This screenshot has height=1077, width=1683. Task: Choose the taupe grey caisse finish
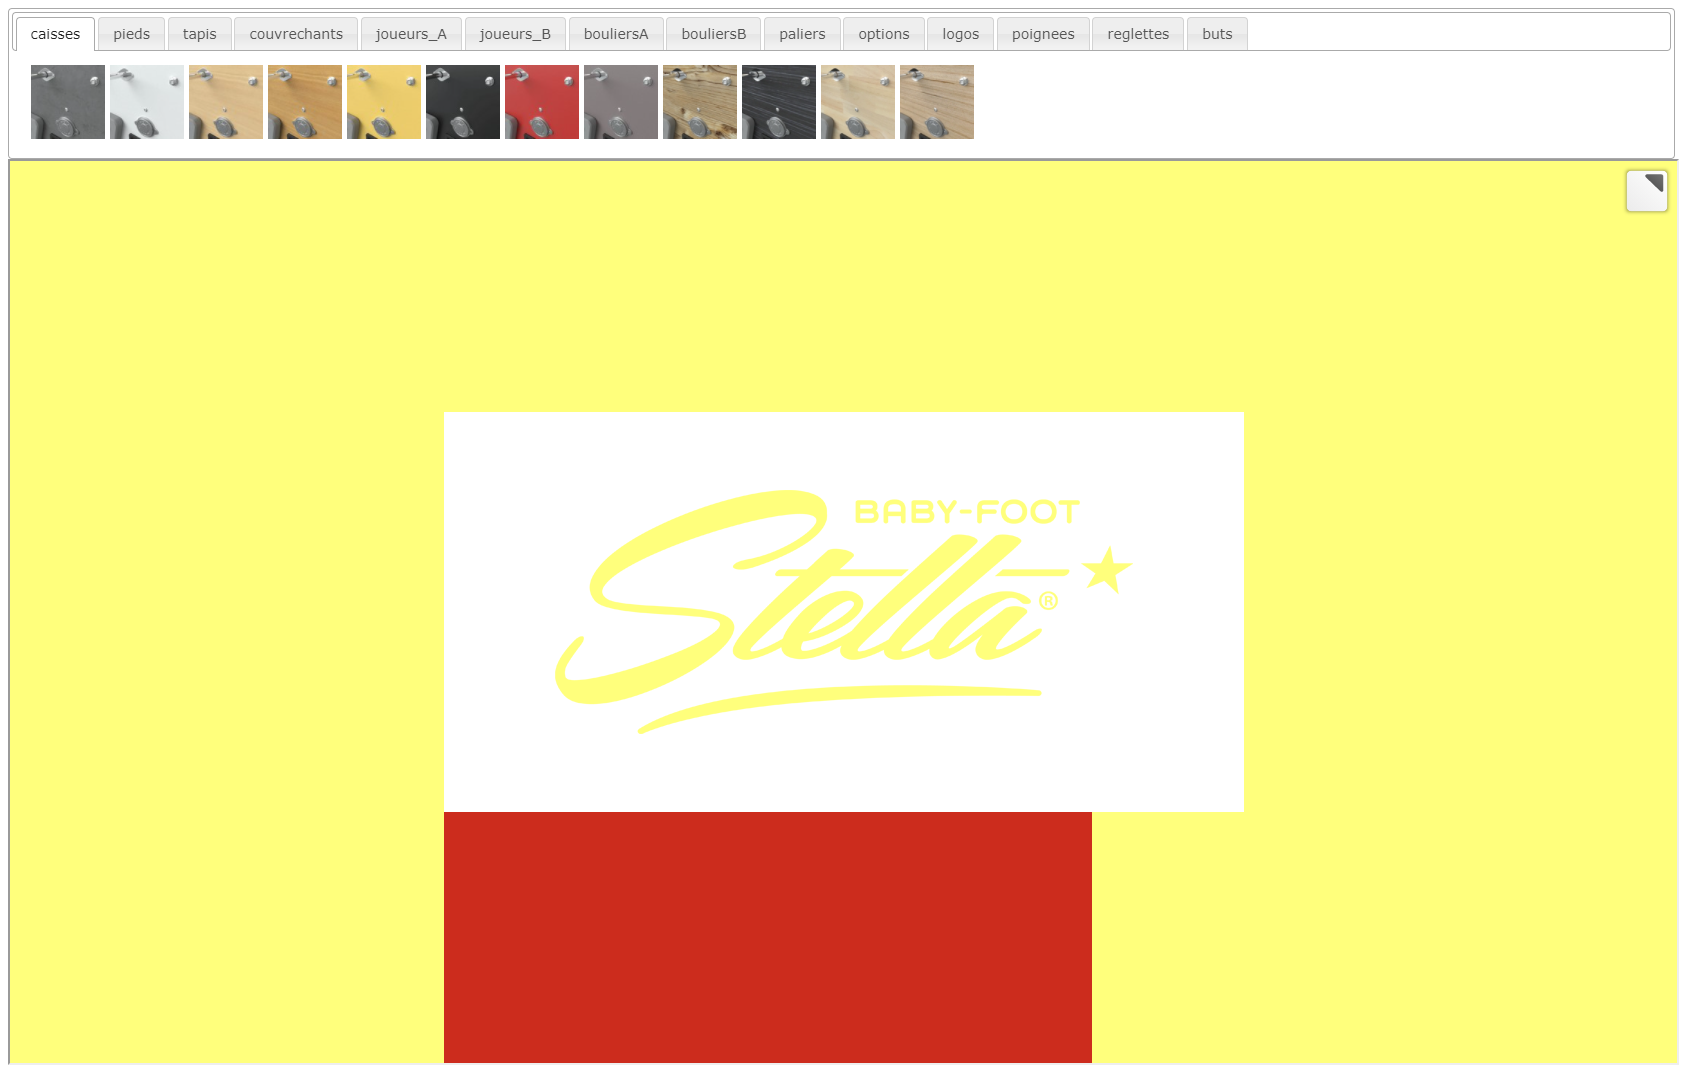pyautogui.click(x=621, y=102)
